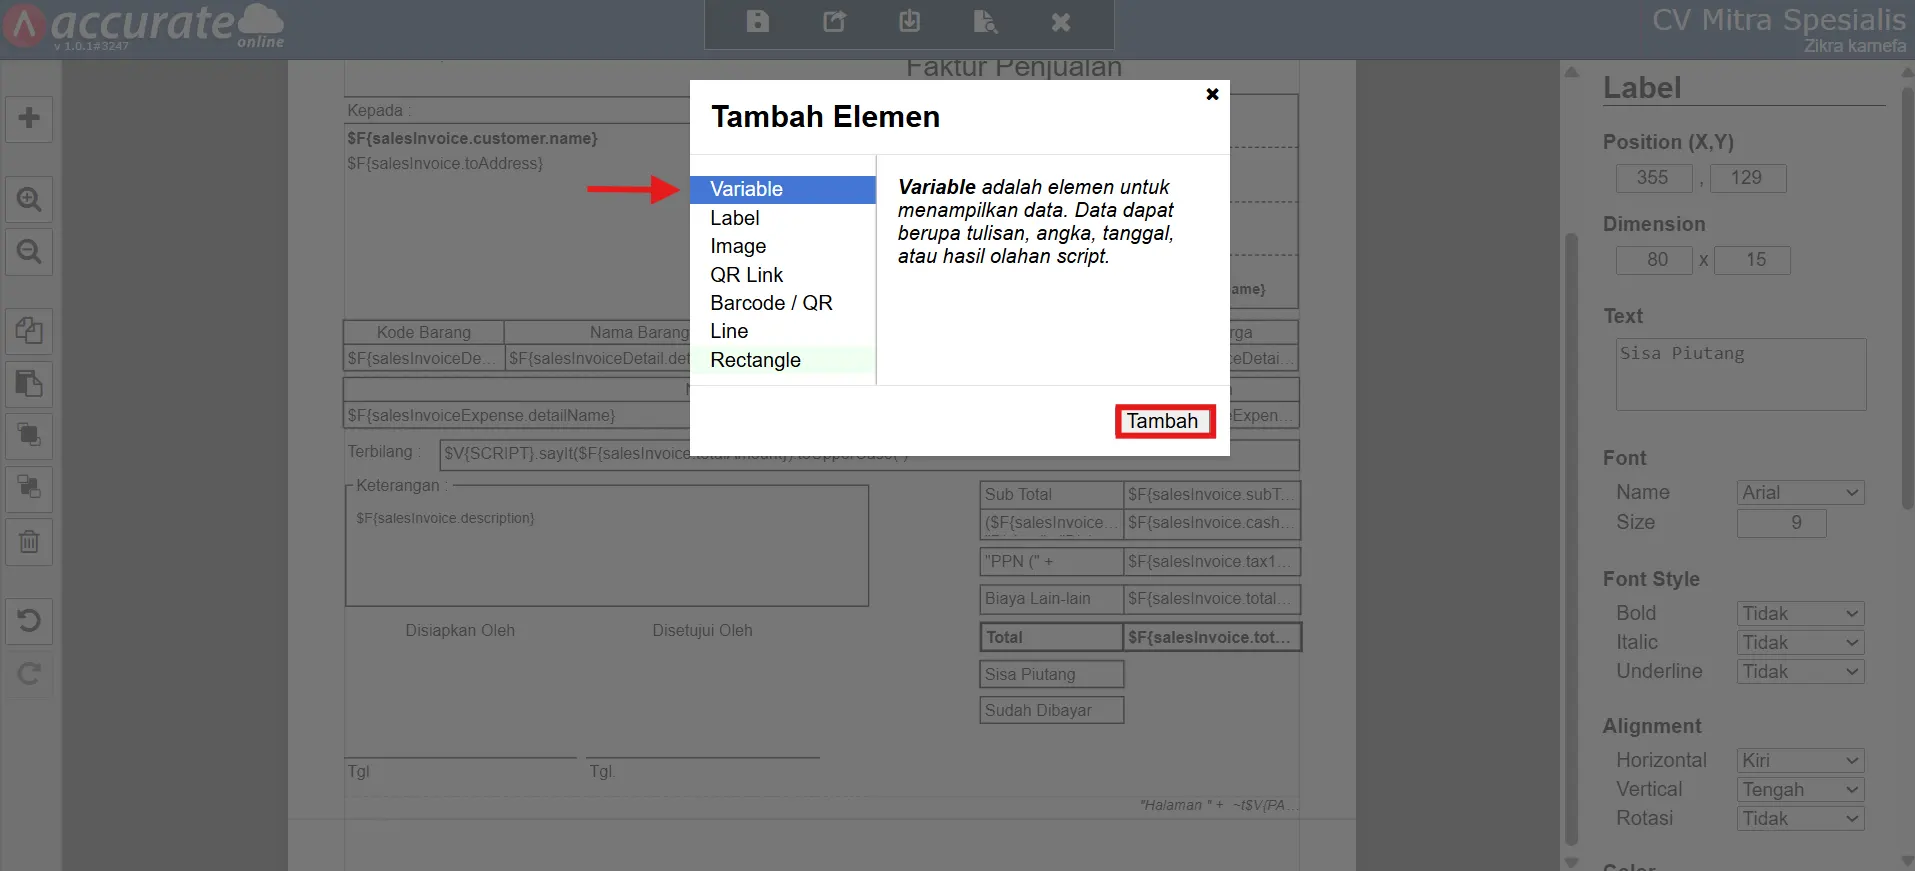Click the export share arrow icon

pyautogui.click(x=834, y=22)
